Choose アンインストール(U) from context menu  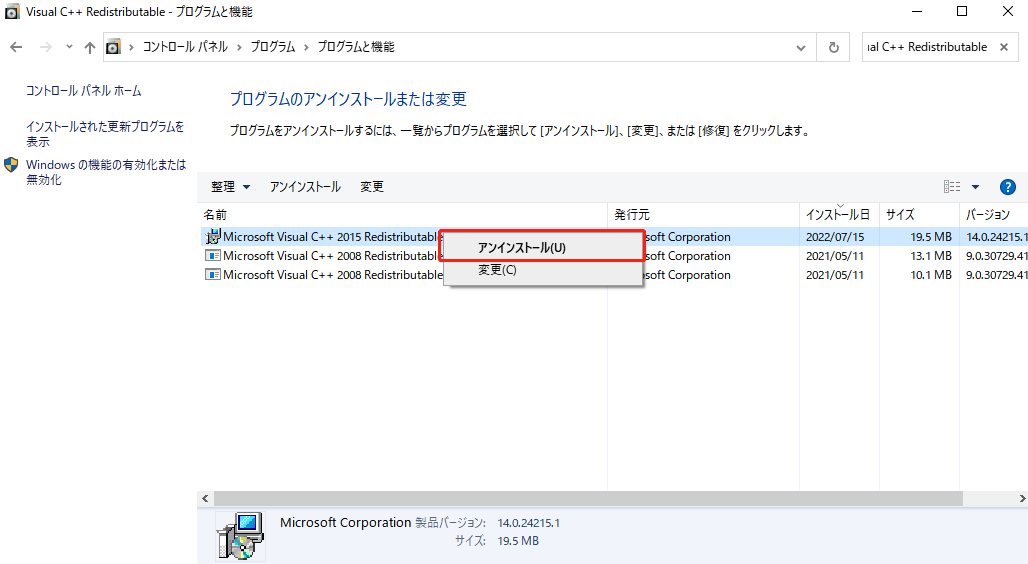542,247
